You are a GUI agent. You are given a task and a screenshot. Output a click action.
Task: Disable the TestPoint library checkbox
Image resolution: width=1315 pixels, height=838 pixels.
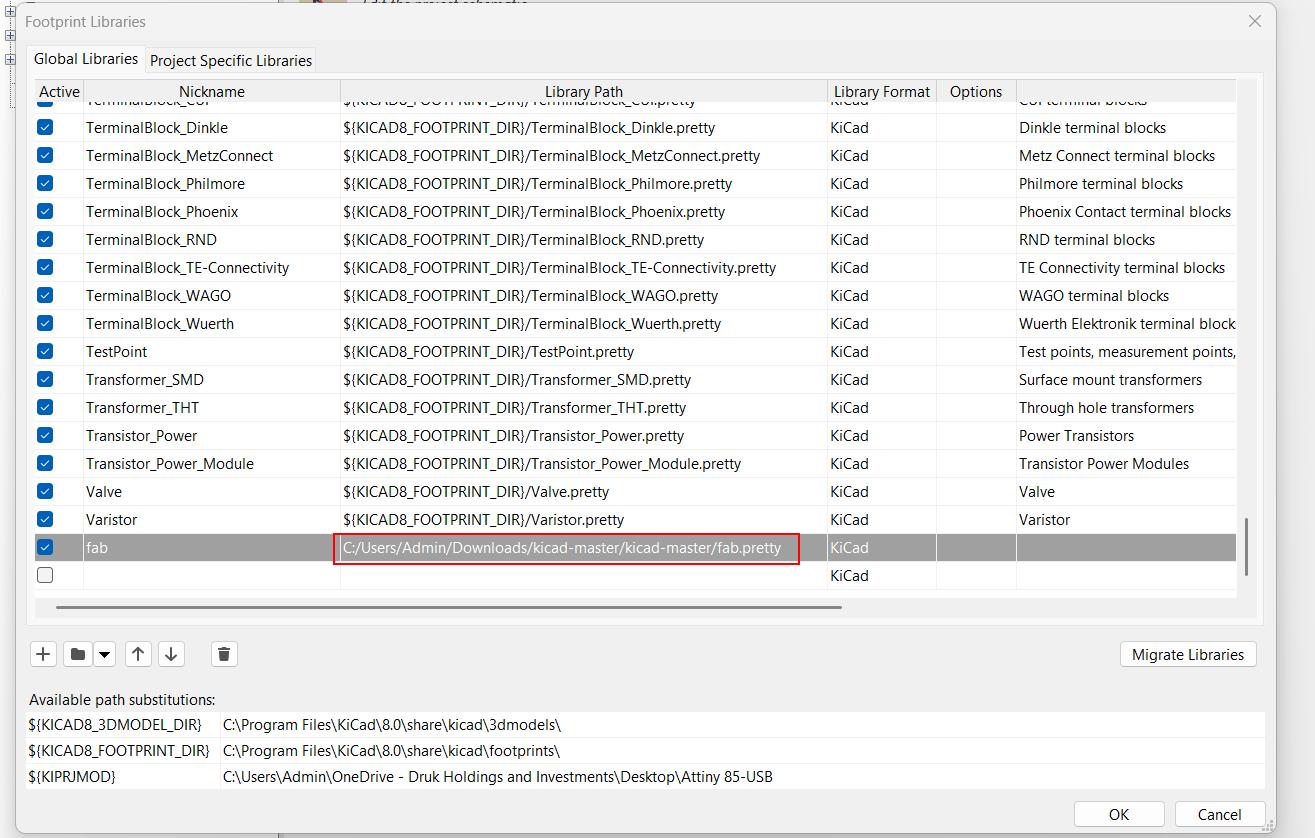45,351
